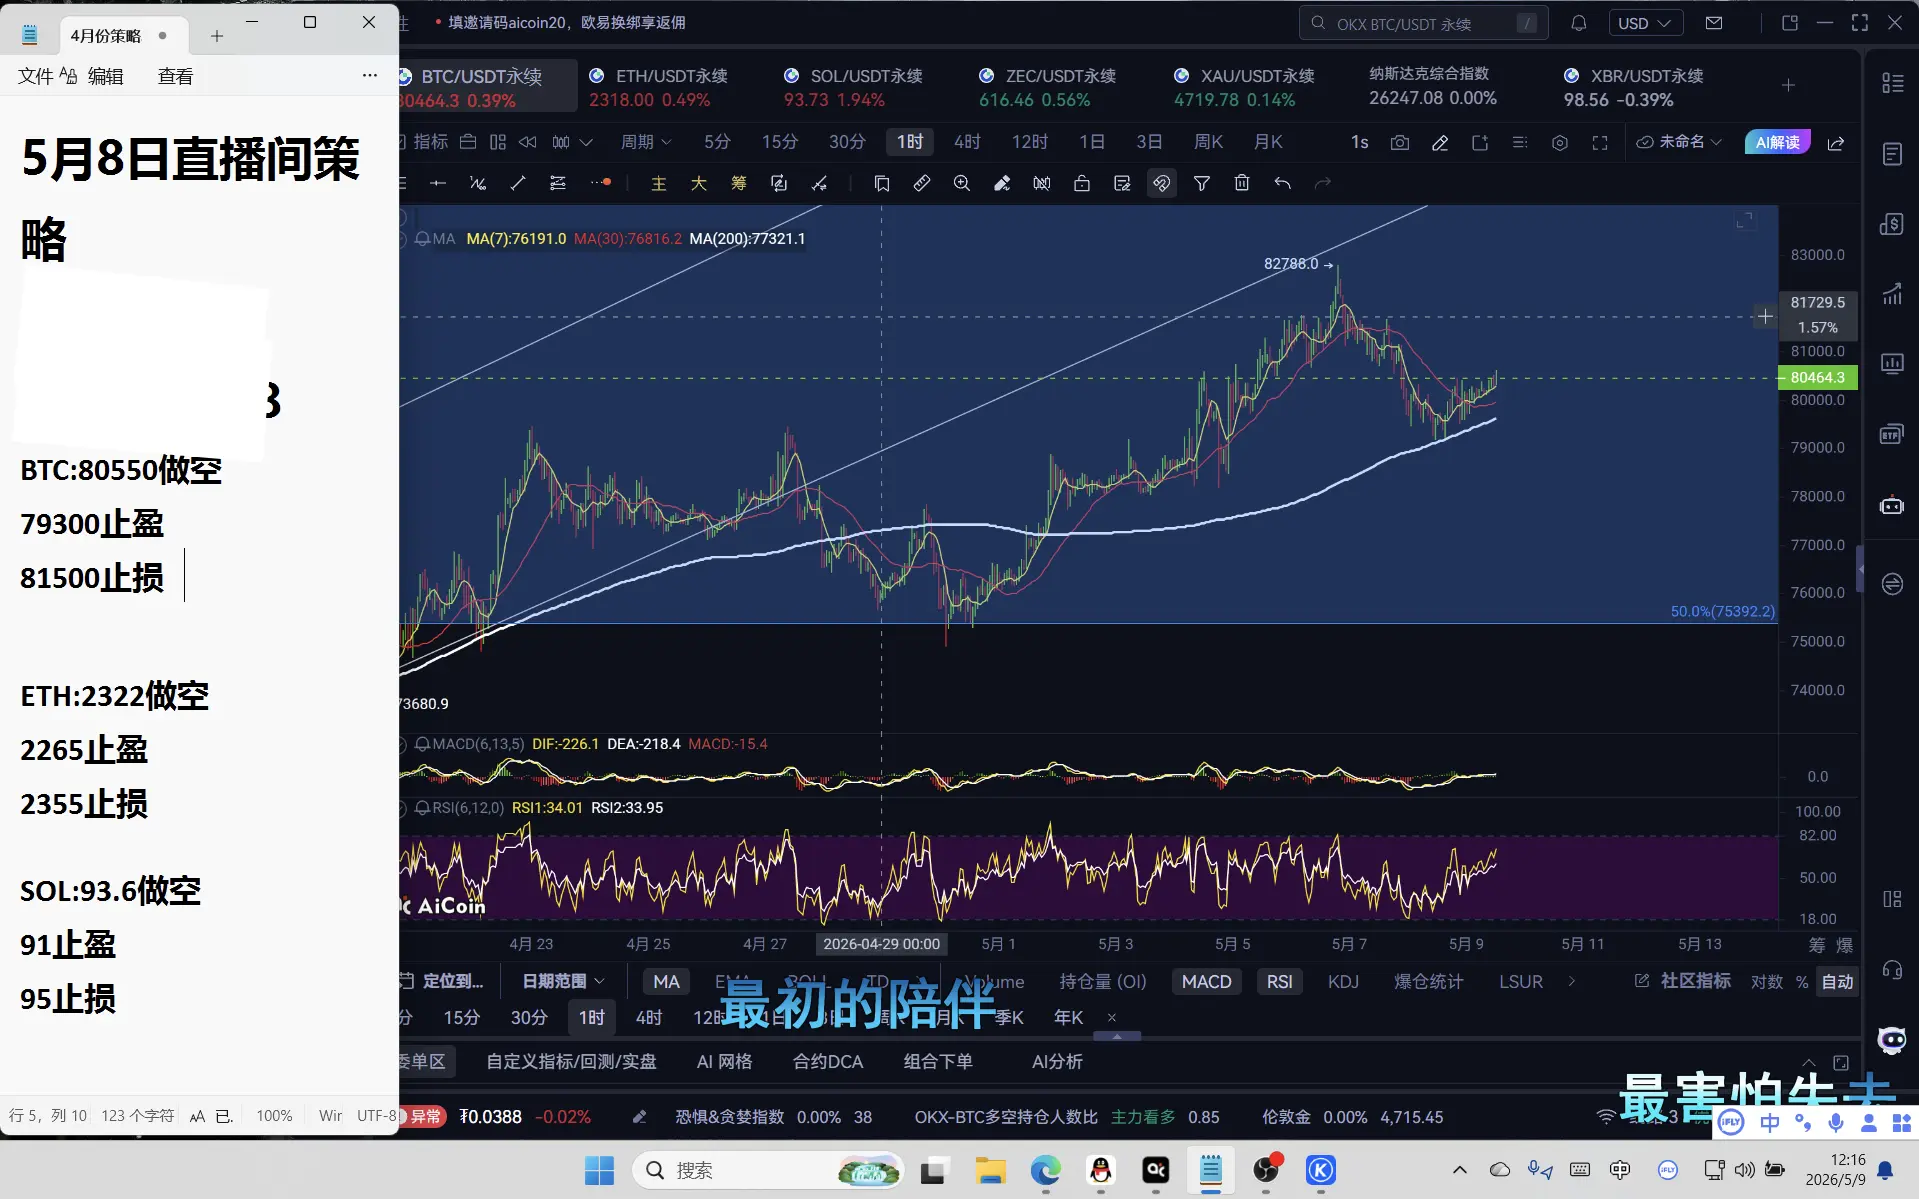Viewport: 1919px width, 1199px height.
Task: Open the customer support headset icon
Action: coord(1892,969)
